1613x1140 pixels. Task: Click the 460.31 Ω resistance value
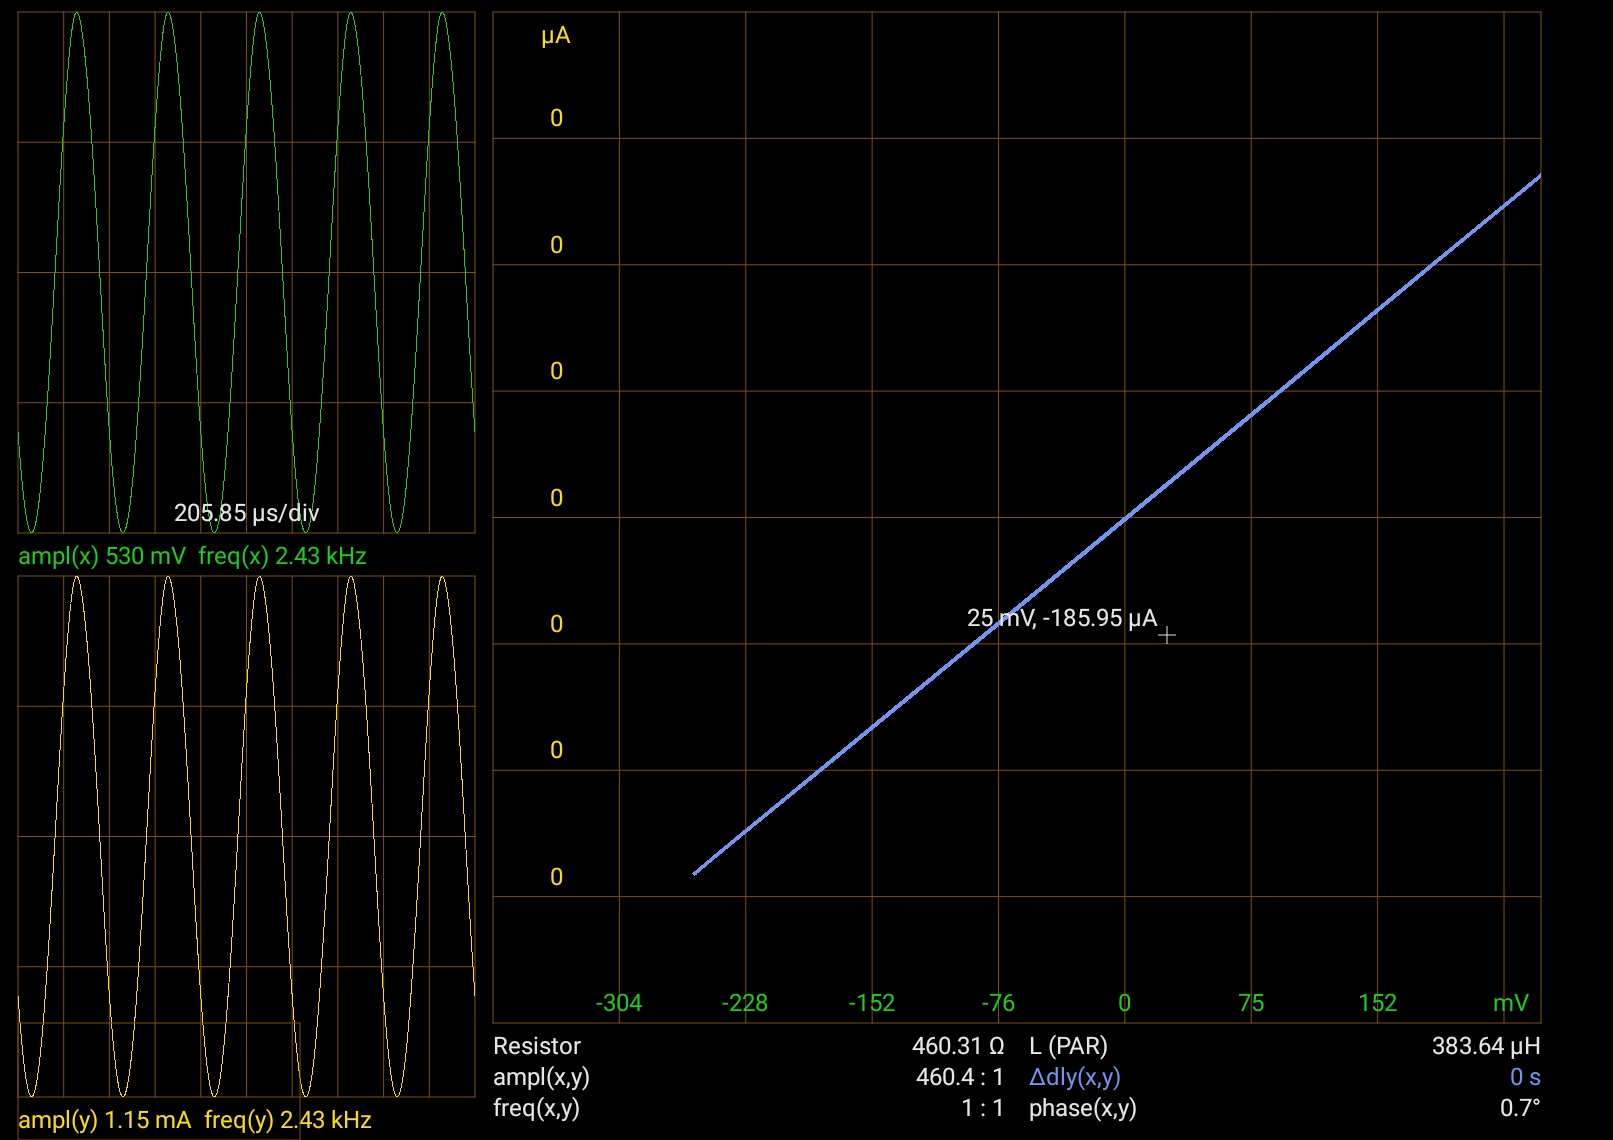click(x=957, y=1046)
